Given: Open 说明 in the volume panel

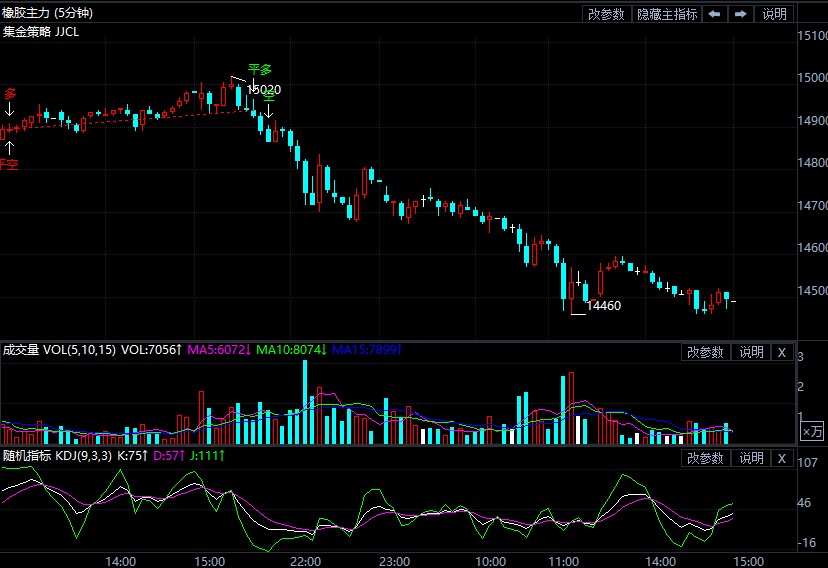Looking at the screenshot, I should [750, 352].
